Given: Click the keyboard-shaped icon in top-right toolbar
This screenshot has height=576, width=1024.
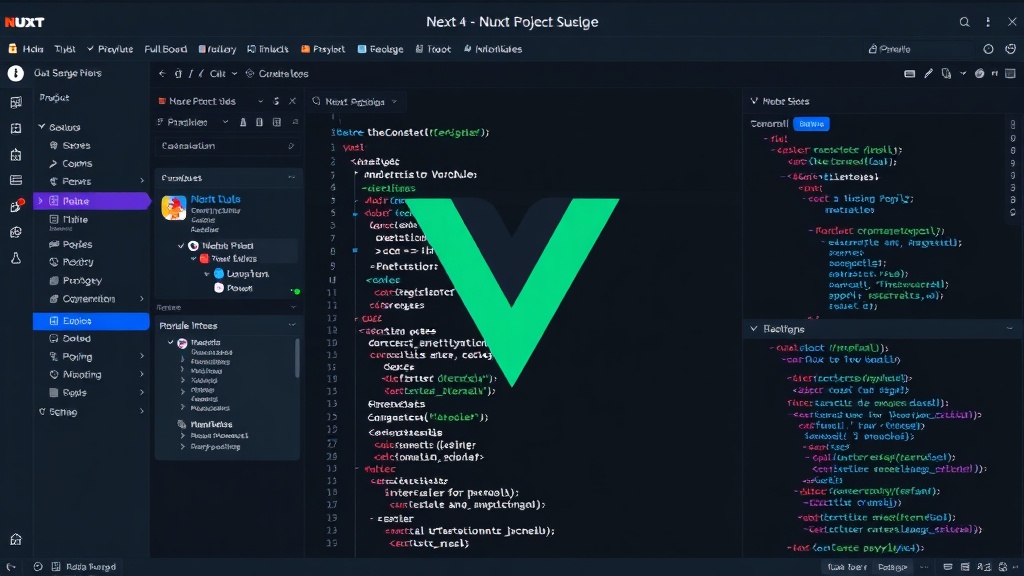Looking at the screenshot, I should click(x=909, y=74).
